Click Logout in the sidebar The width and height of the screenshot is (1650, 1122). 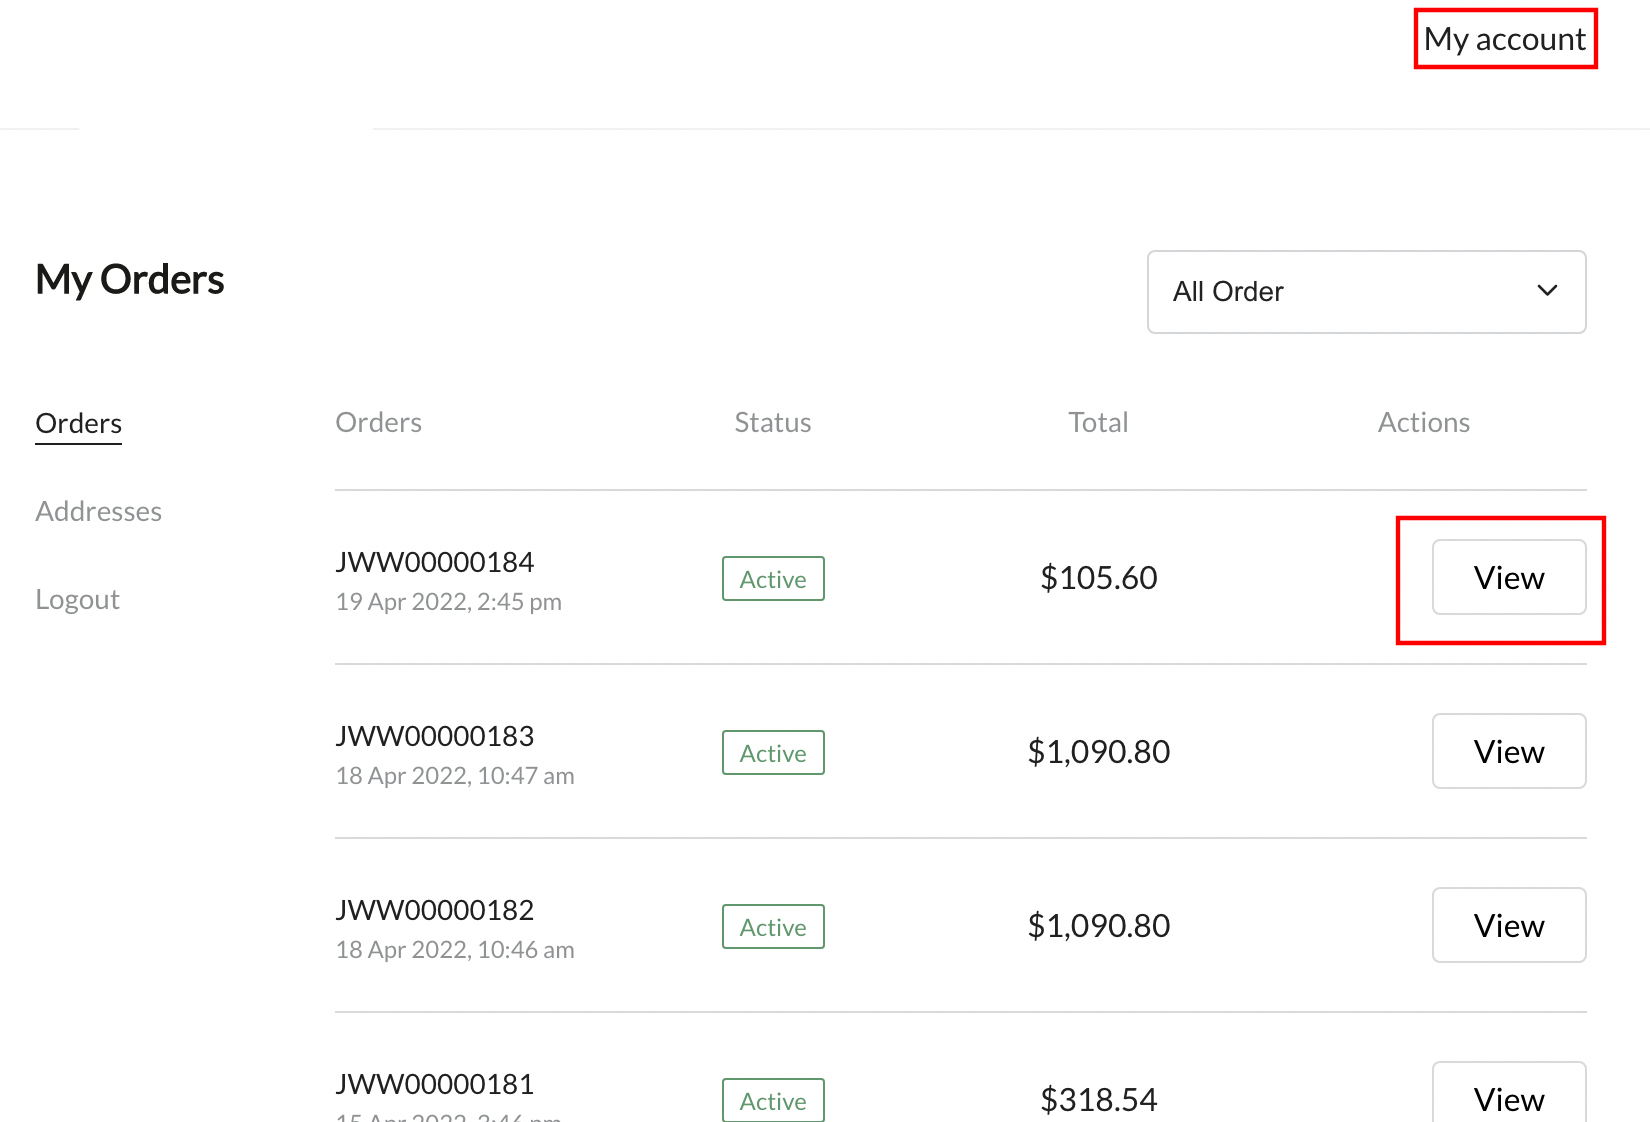tap(77, 599)
